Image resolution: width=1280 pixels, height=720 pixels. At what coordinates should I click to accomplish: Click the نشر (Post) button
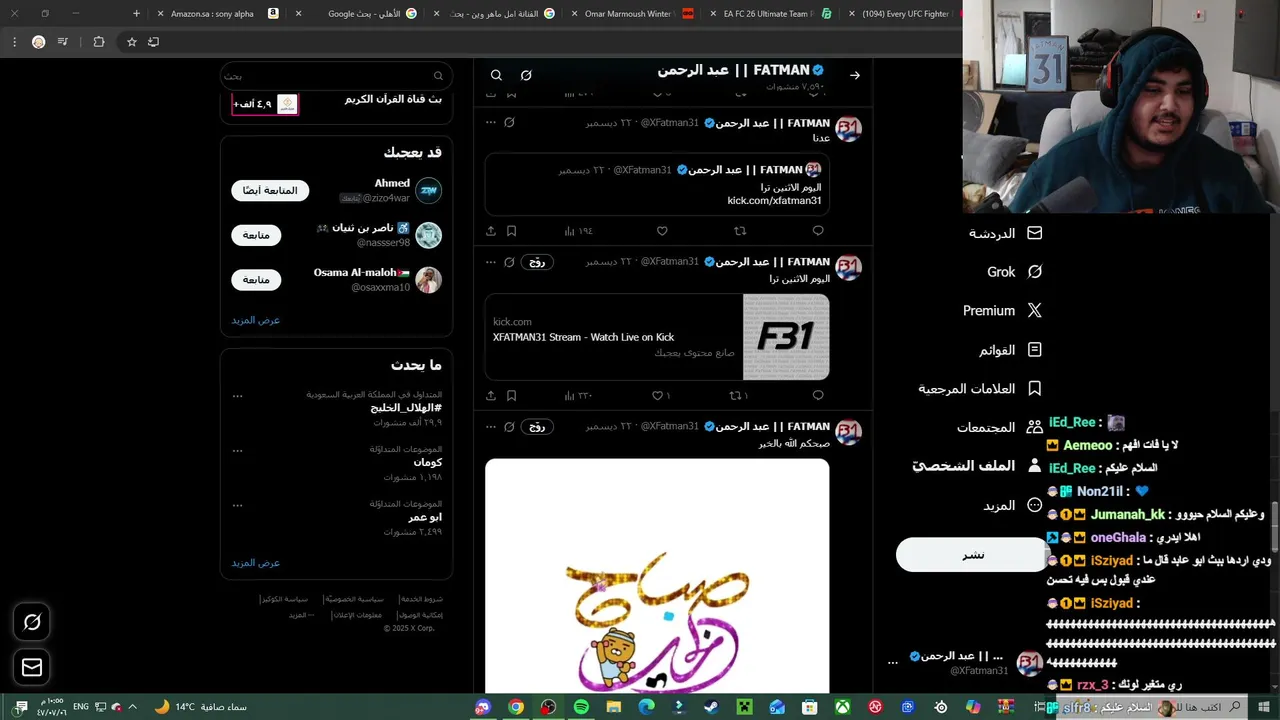[972, 555]
